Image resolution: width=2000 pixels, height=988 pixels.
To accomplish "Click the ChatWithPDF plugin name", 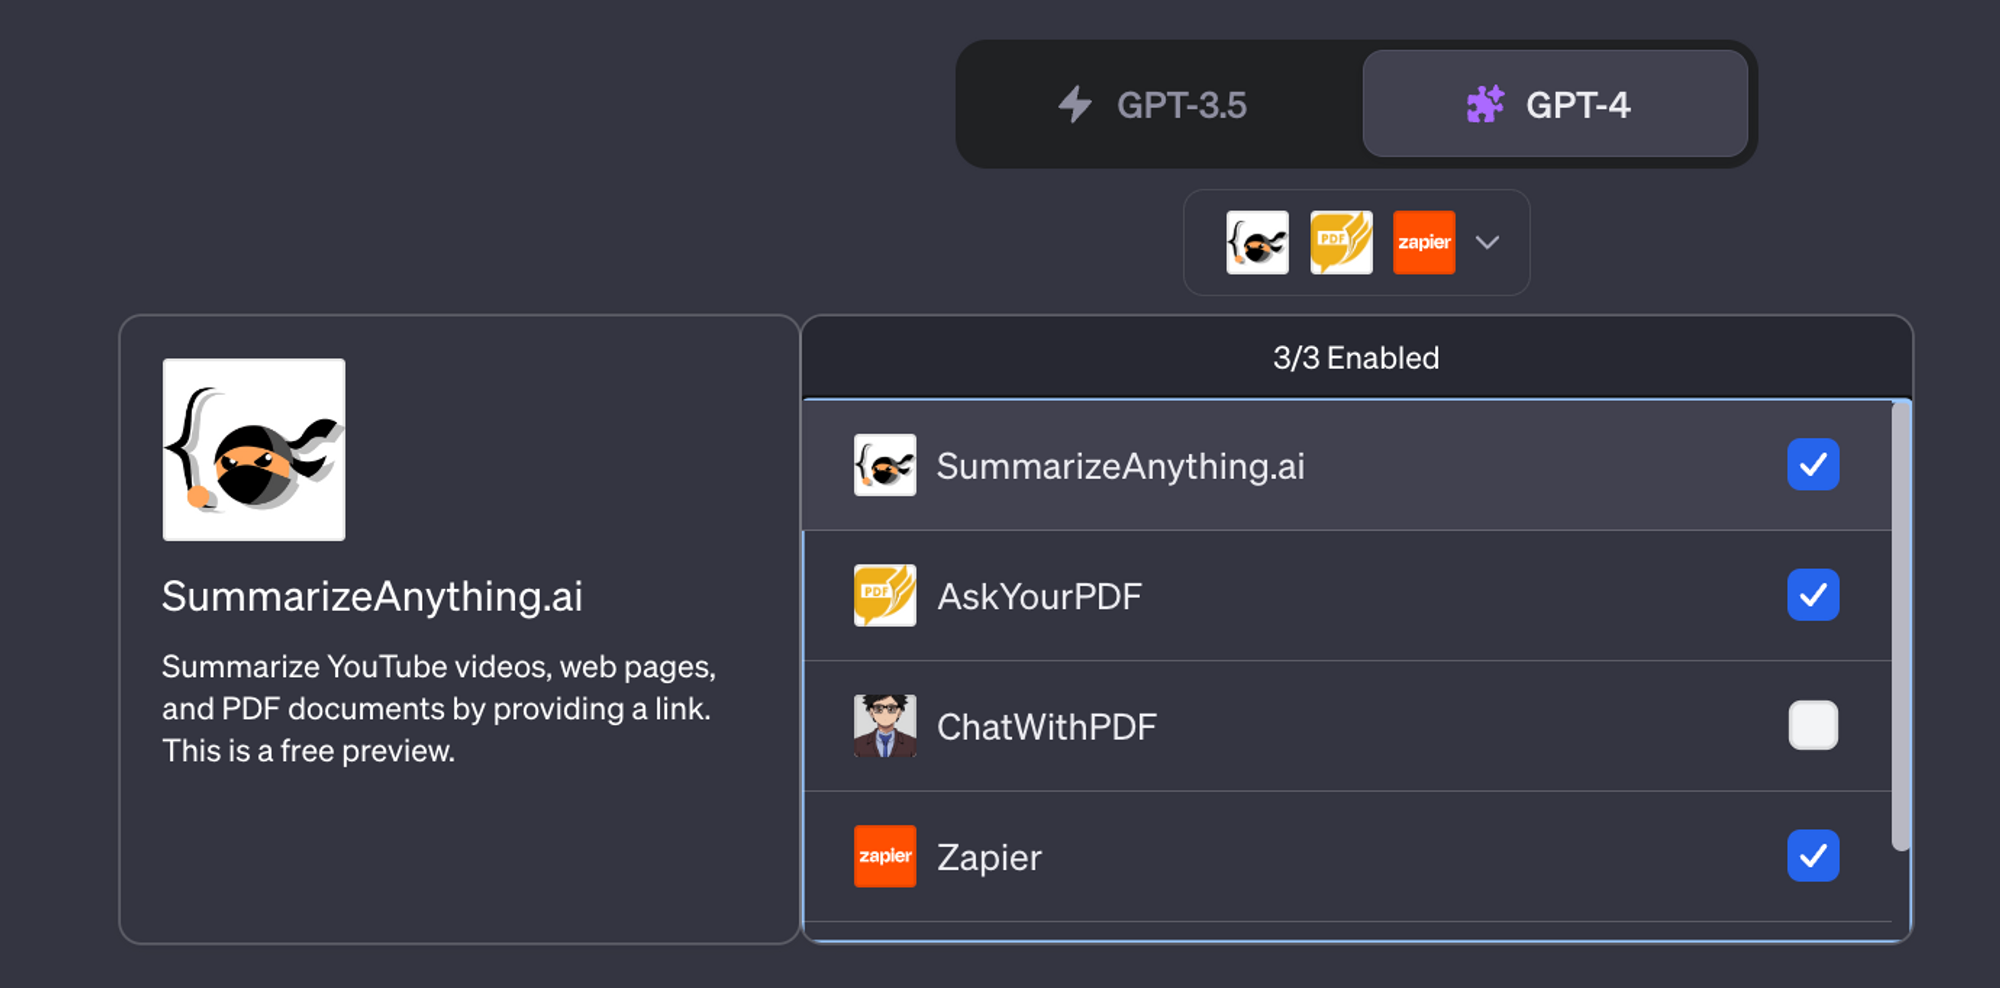I will pos(1046,727).
